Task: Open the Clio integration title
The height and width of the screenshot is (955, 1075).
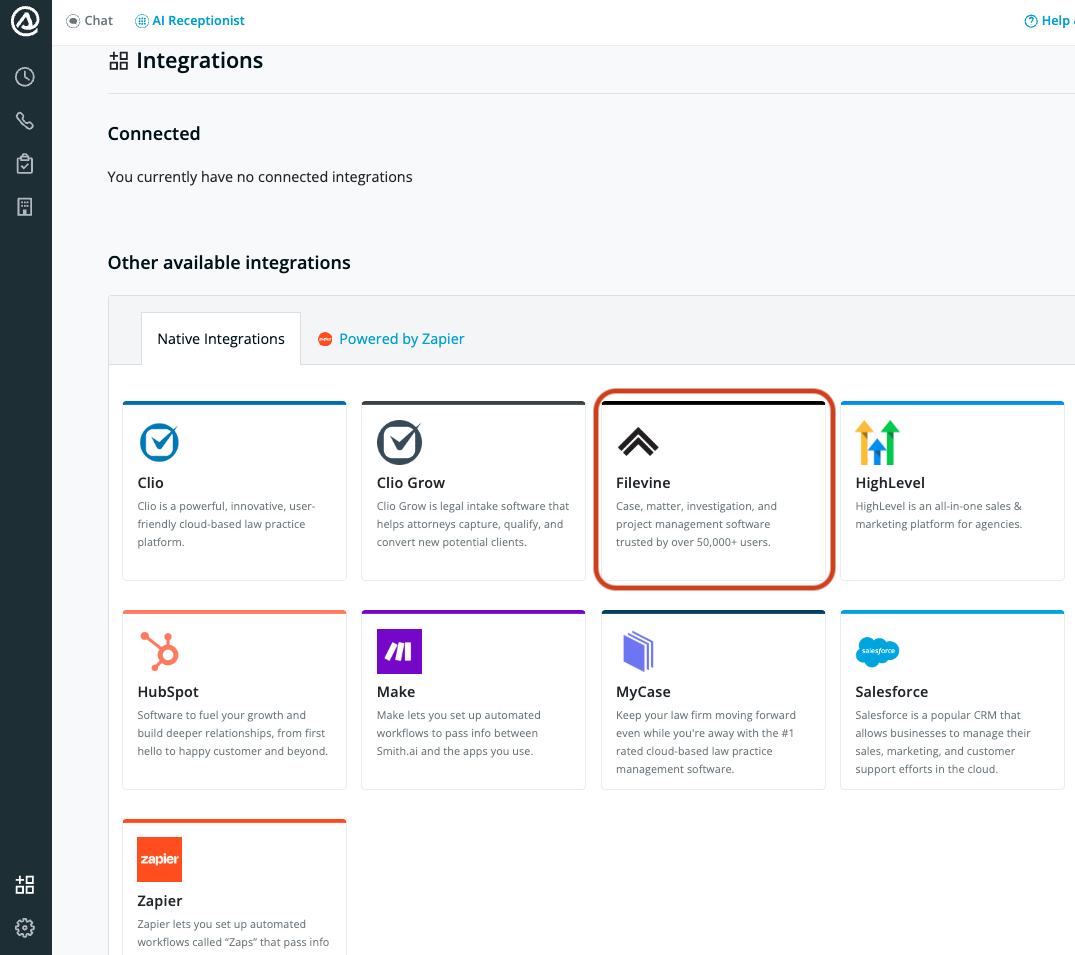Action: [x=150, y=483]
